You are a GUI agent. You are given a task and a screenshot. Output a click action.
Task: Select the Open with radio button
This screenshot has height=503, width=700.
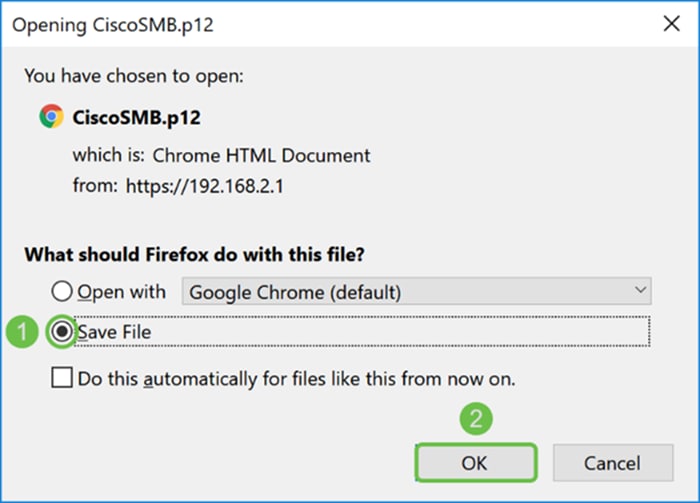click(62, 291)
